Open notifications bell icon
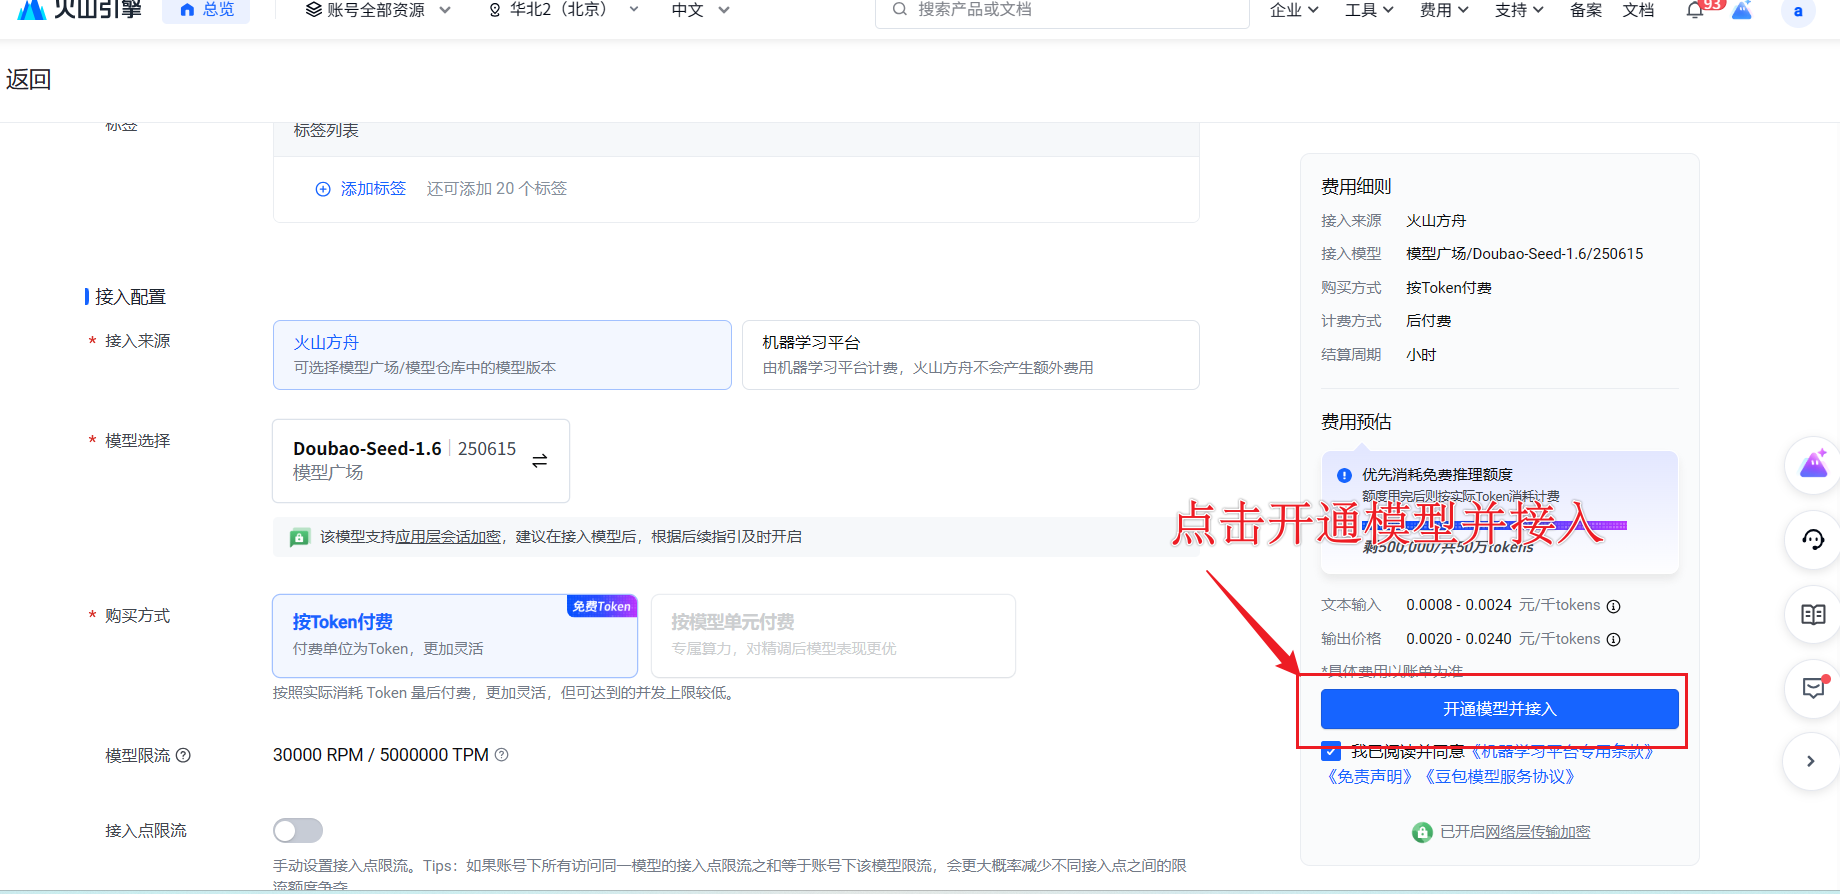 click(x=1696, y=10)
